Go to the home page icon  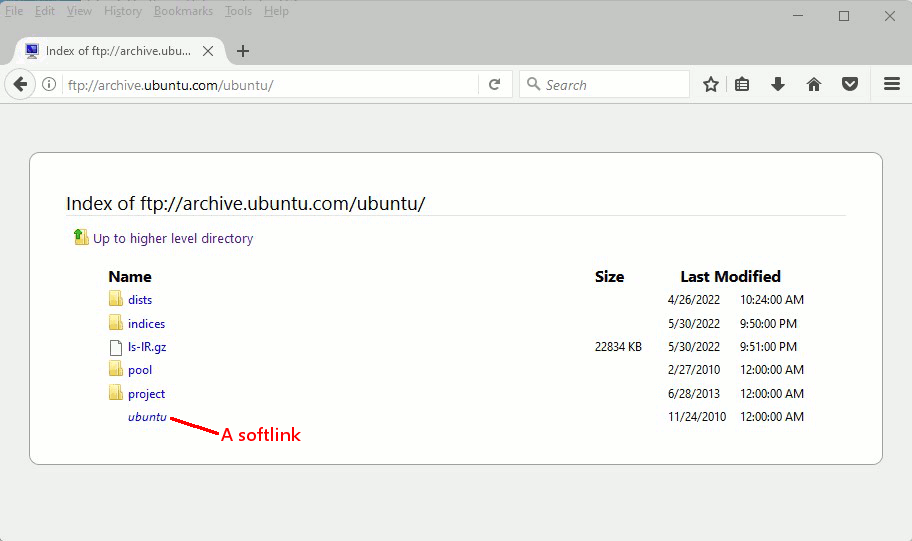pyautogui.click(x=814, y=84)
